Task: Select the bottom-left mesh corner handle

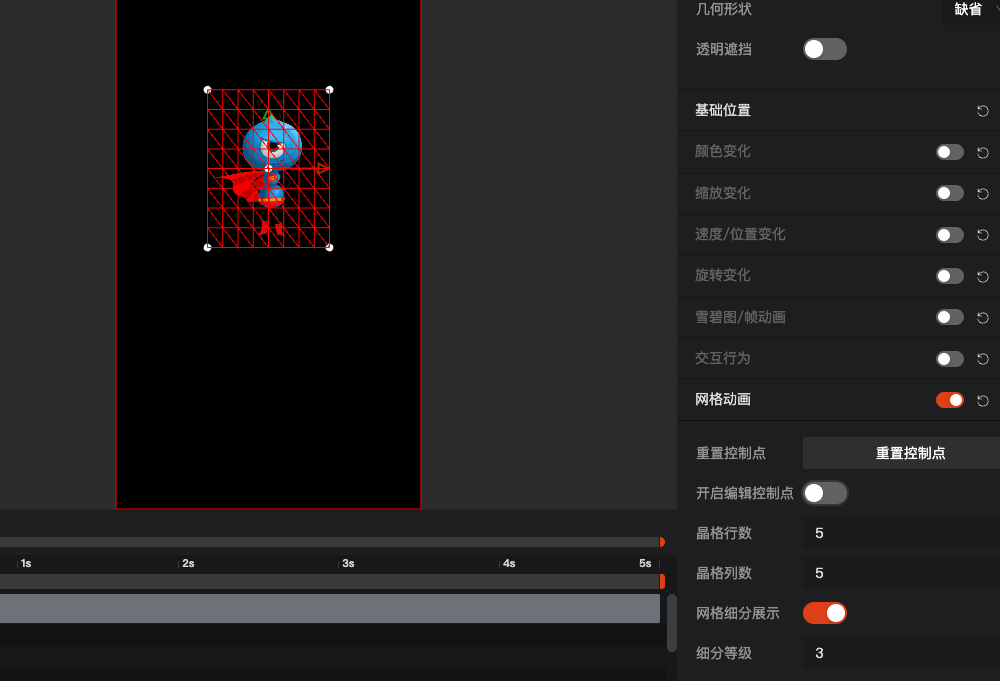Action: click(x=207, y=247)
